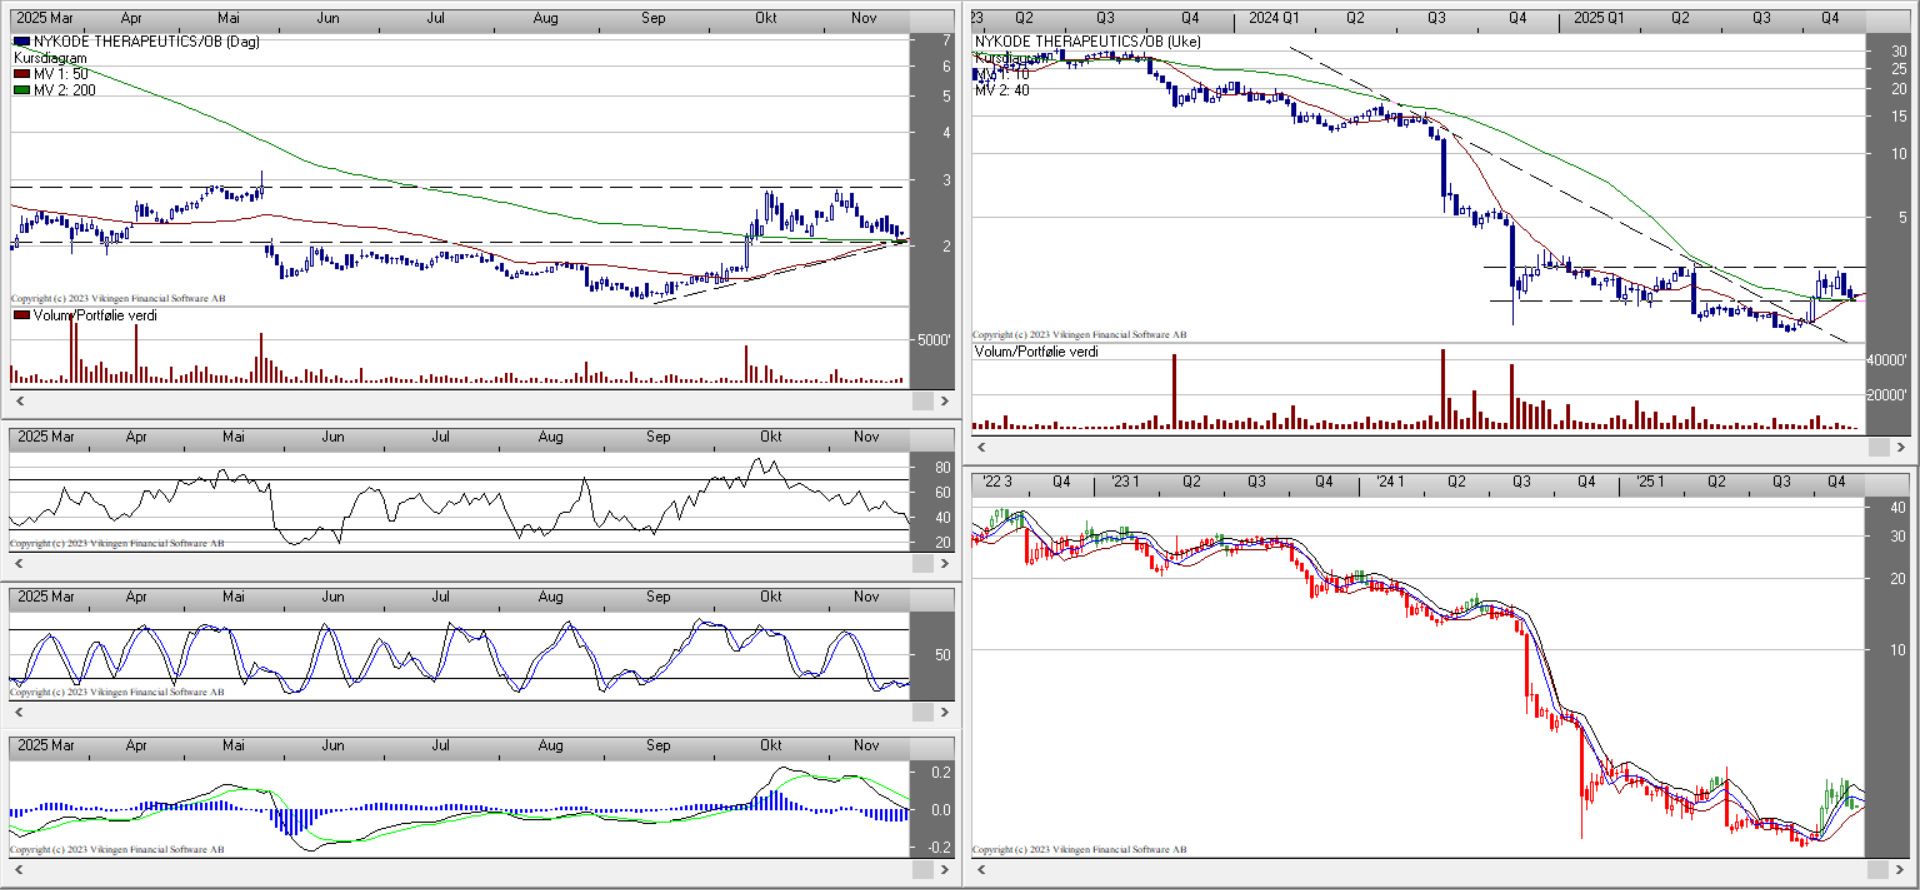This screenshot has width=1920, height=890.
Task: Click the green MV 2: 200 legend swatch
Action: 22,90
